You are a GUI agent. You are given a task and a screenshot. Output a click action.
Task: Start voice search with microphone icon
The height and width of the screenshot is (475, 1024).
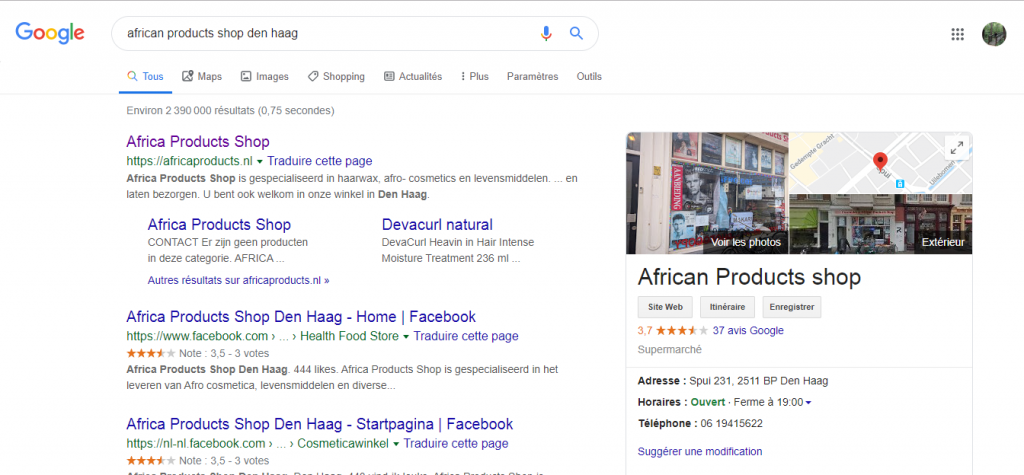pyautogui.click(x=546, y=33)
